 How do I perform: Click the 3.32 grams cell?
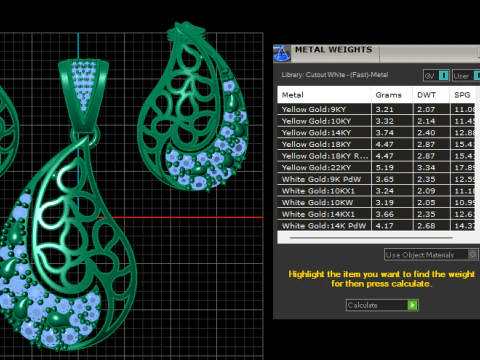[x=392, y=121]
